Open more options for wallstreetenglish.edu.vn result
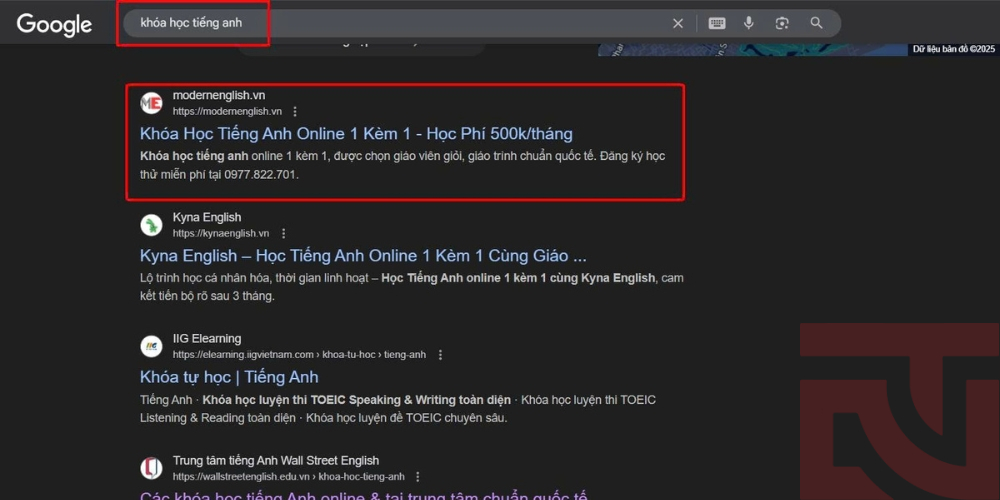The height and width of the screenshot is (500, 1000). tap(418, 476)
